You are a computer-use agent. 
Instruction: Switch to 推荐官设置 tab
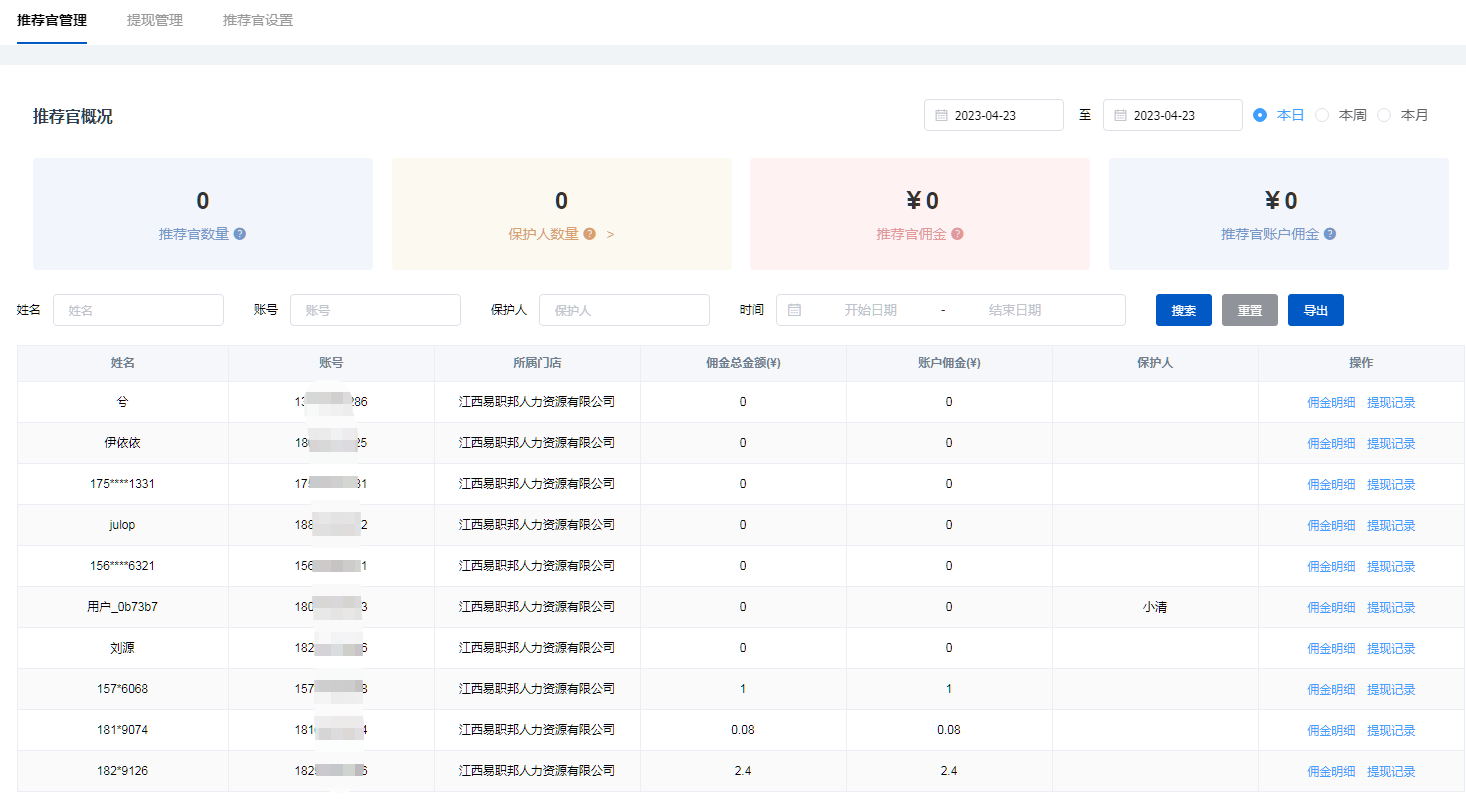[258, 20]
